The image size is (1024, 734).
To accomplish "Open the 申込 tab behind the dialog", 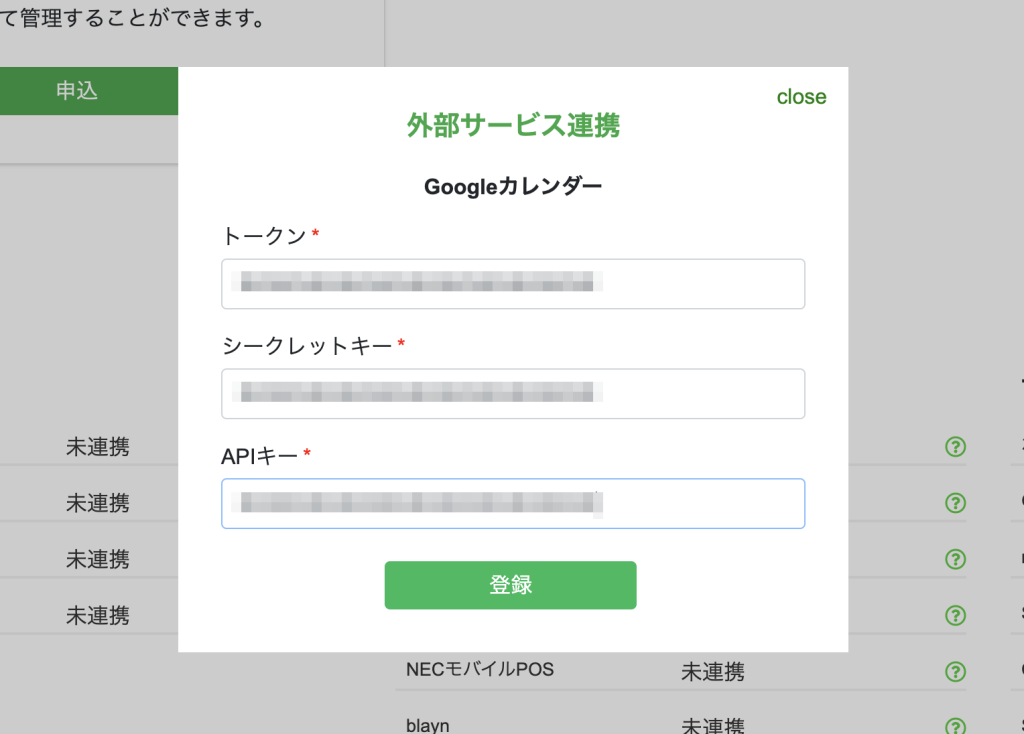I will (x=77, y=91).
